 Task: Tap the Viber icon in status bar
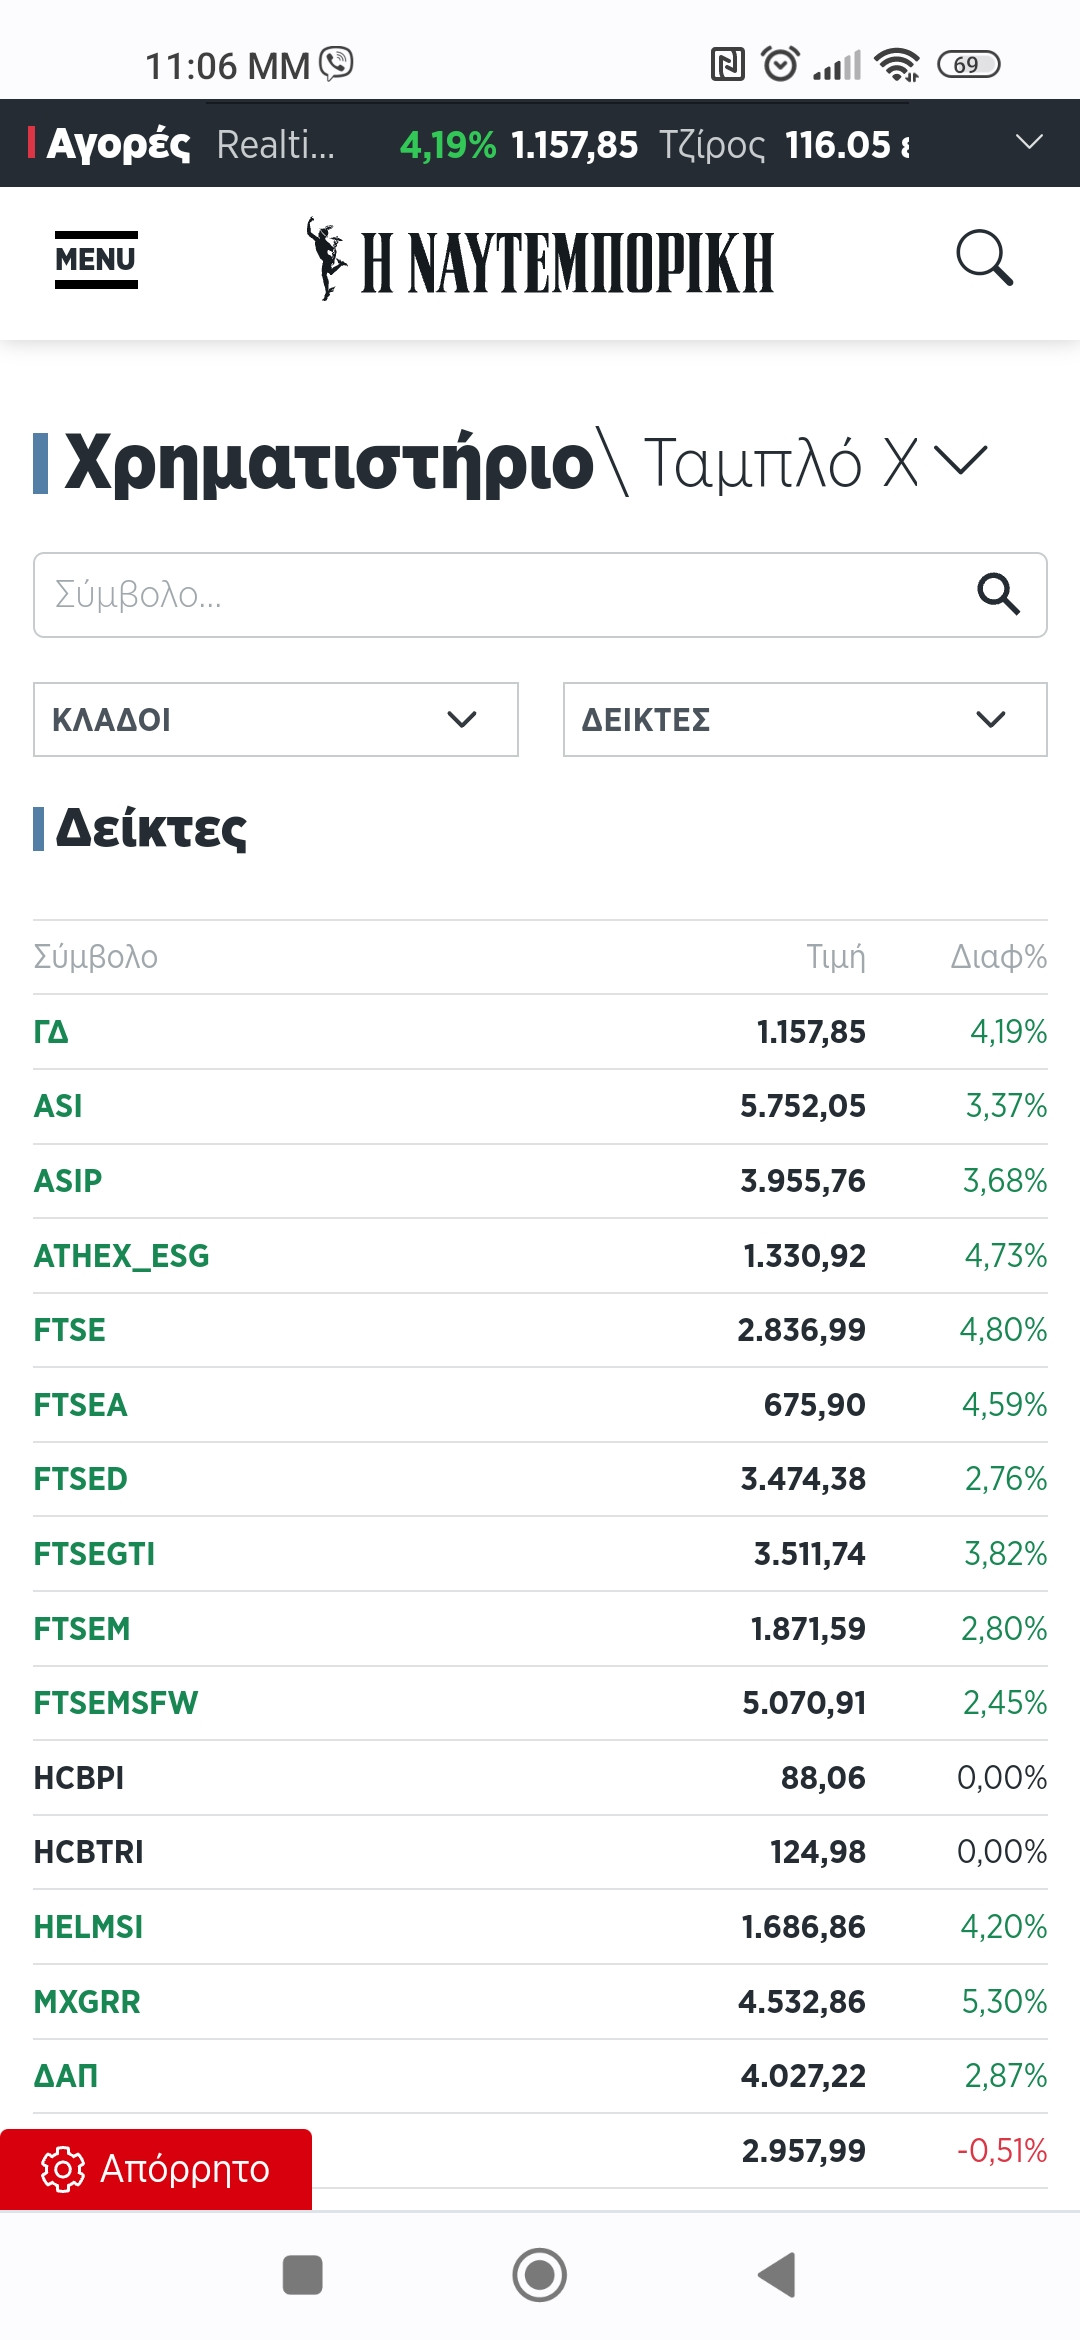click(337, 64)
